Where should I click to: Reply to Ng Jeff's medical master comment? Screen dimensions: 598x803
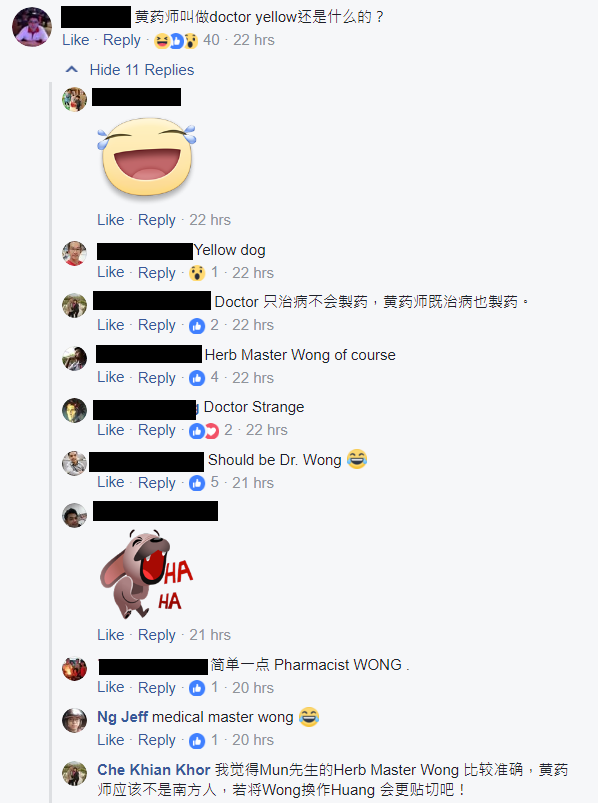click(157, 740)
